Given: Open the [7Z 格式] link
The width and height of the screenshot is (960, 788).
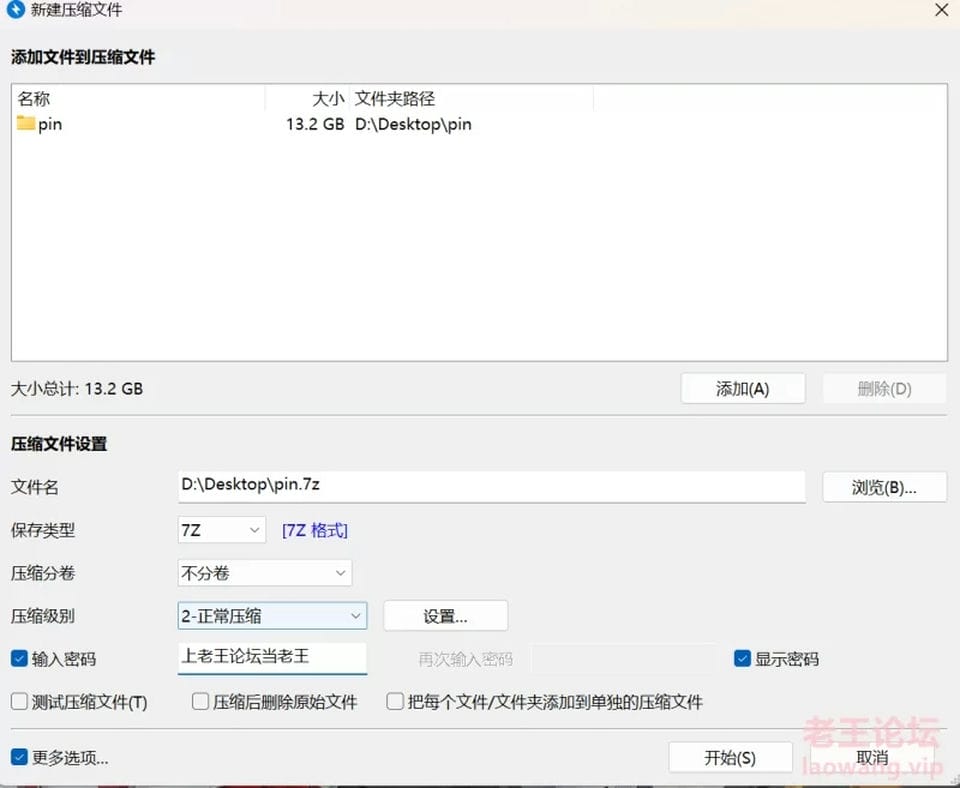Looking at the screenshot, I should pyautogui.click(x=315, y=530).
